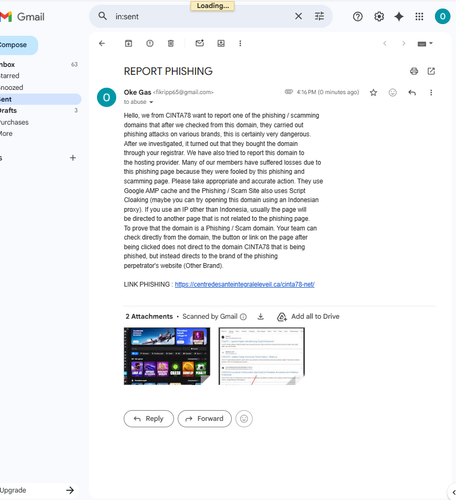Show the Scanned by Gmail info
This screenshot has width=456, height=500.
[243, 317]
